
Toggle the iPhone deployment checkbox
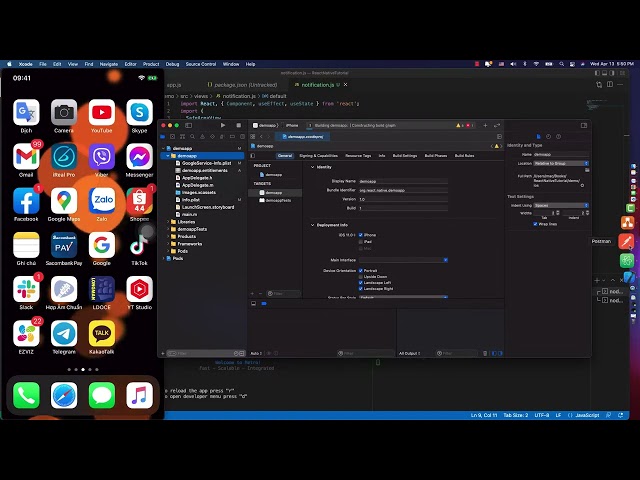[x=360, y=235]
